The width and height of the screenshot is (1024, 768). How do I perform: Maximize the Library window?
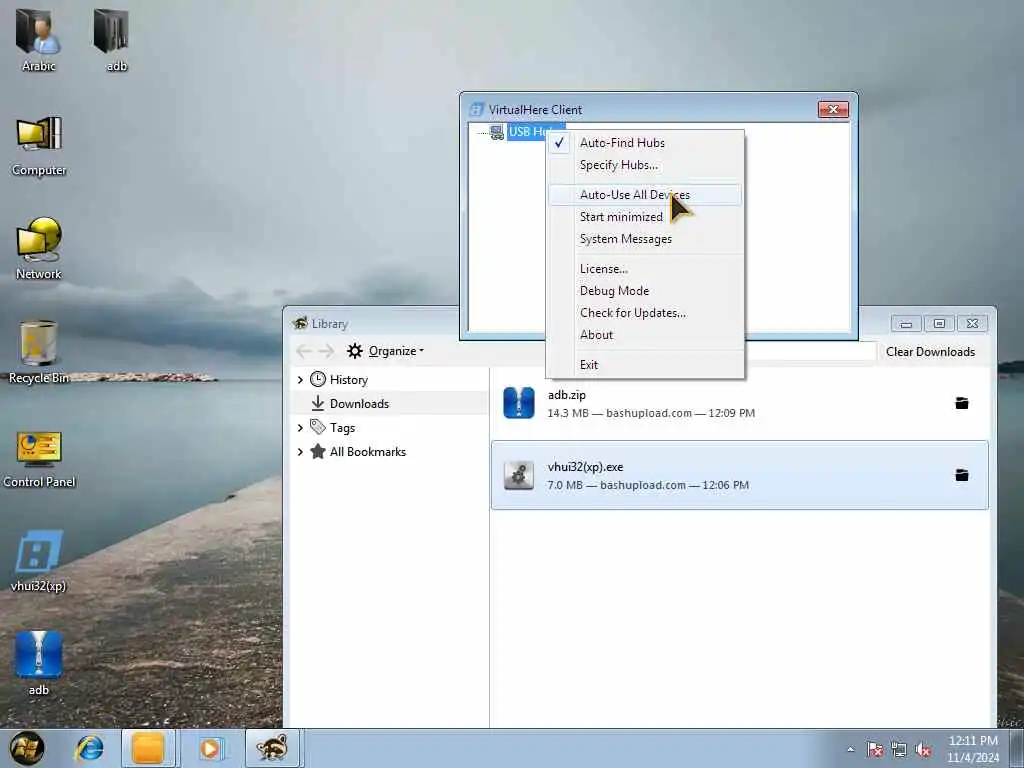(938, 324)
